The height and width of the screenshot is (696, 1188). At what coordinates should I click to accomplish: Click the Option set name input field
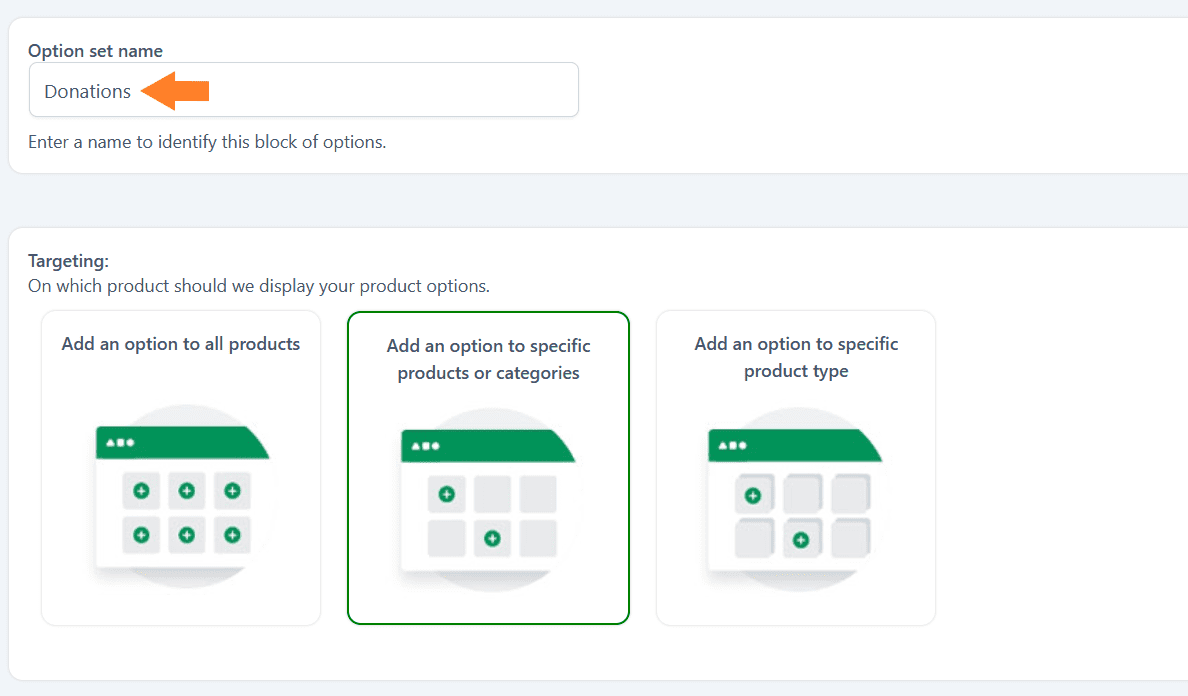coord(303,90)
